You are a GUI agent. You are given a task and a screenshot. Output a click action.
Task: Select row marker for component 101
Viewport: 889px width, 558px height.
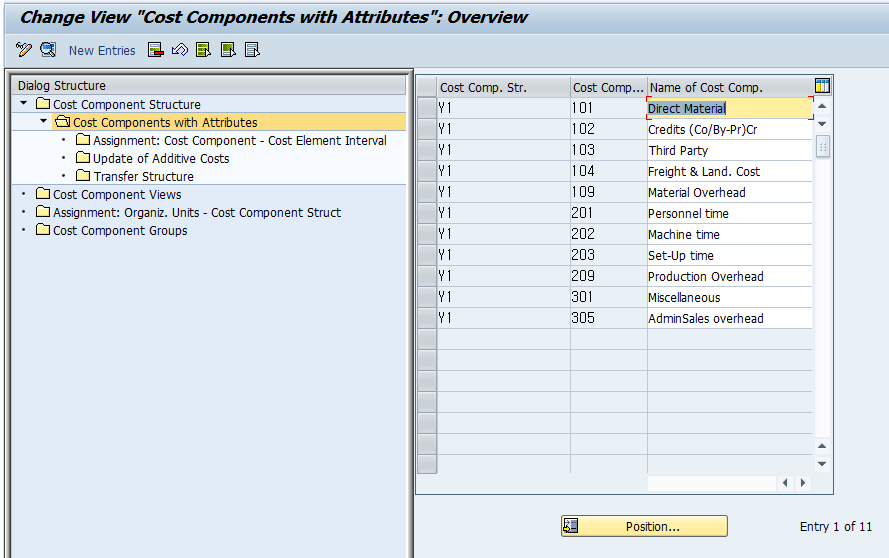426,108
